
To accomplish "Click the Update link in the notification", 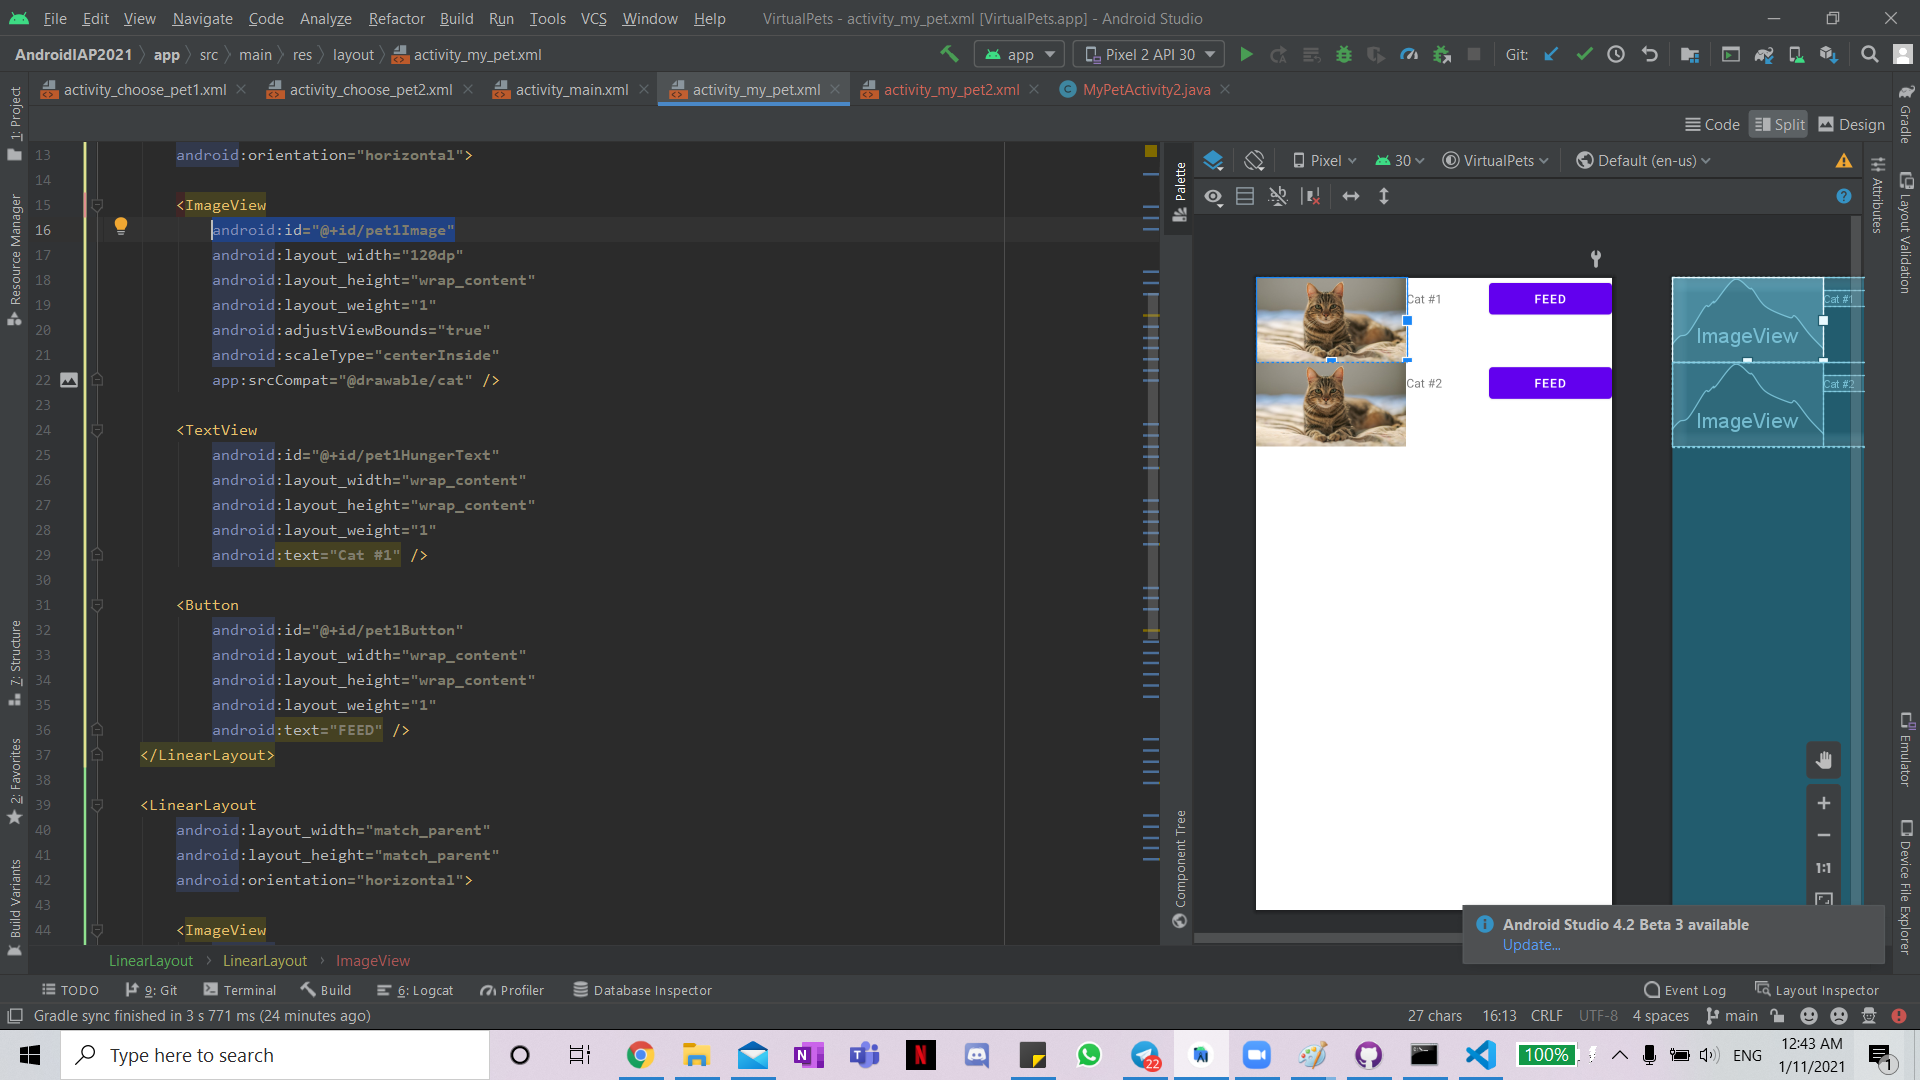I will pyautogui.click(x=1531, y=945).
